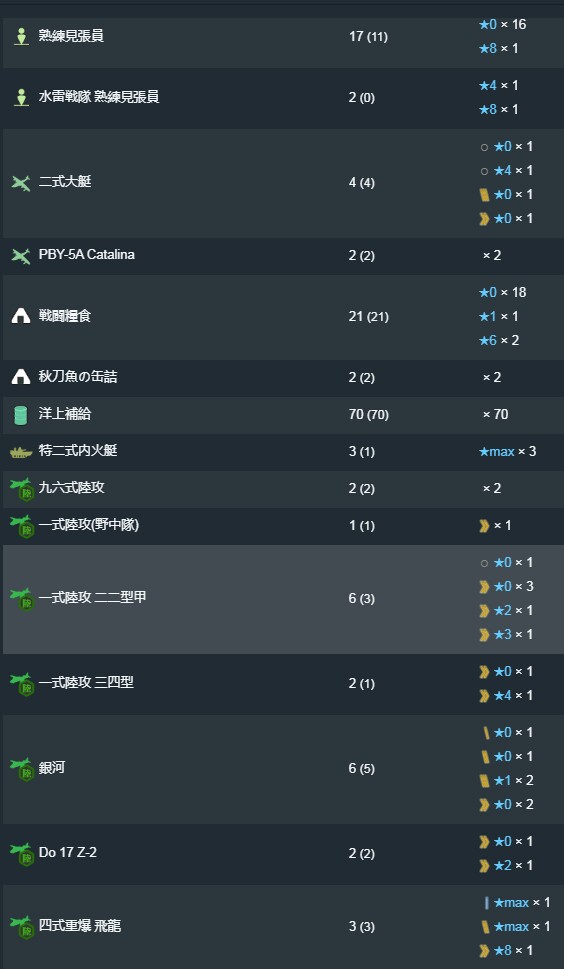Click the 洋上補給 green drum icon
The image size is (564, 969).
pos(21,415)
